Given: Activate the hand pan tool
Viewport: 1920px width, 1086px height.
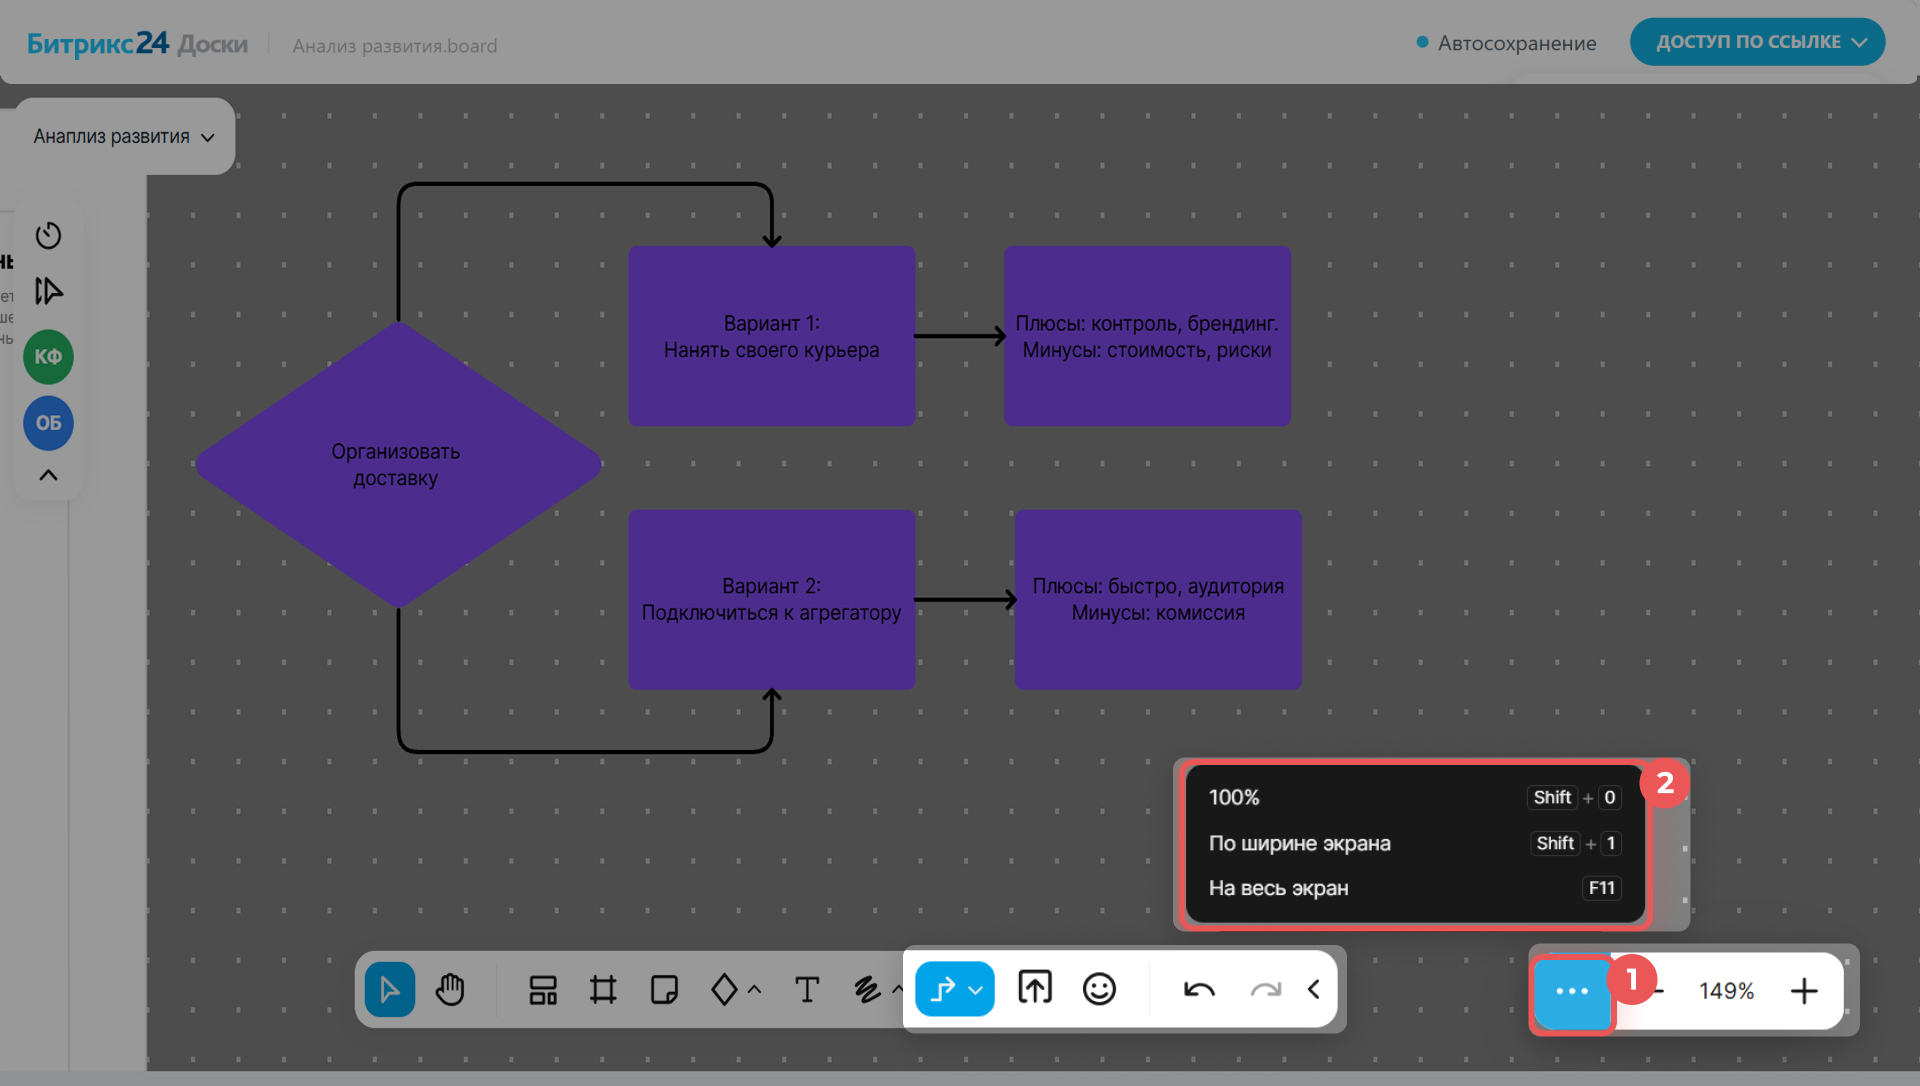Looking at the screenshot, I should (450, 990).
